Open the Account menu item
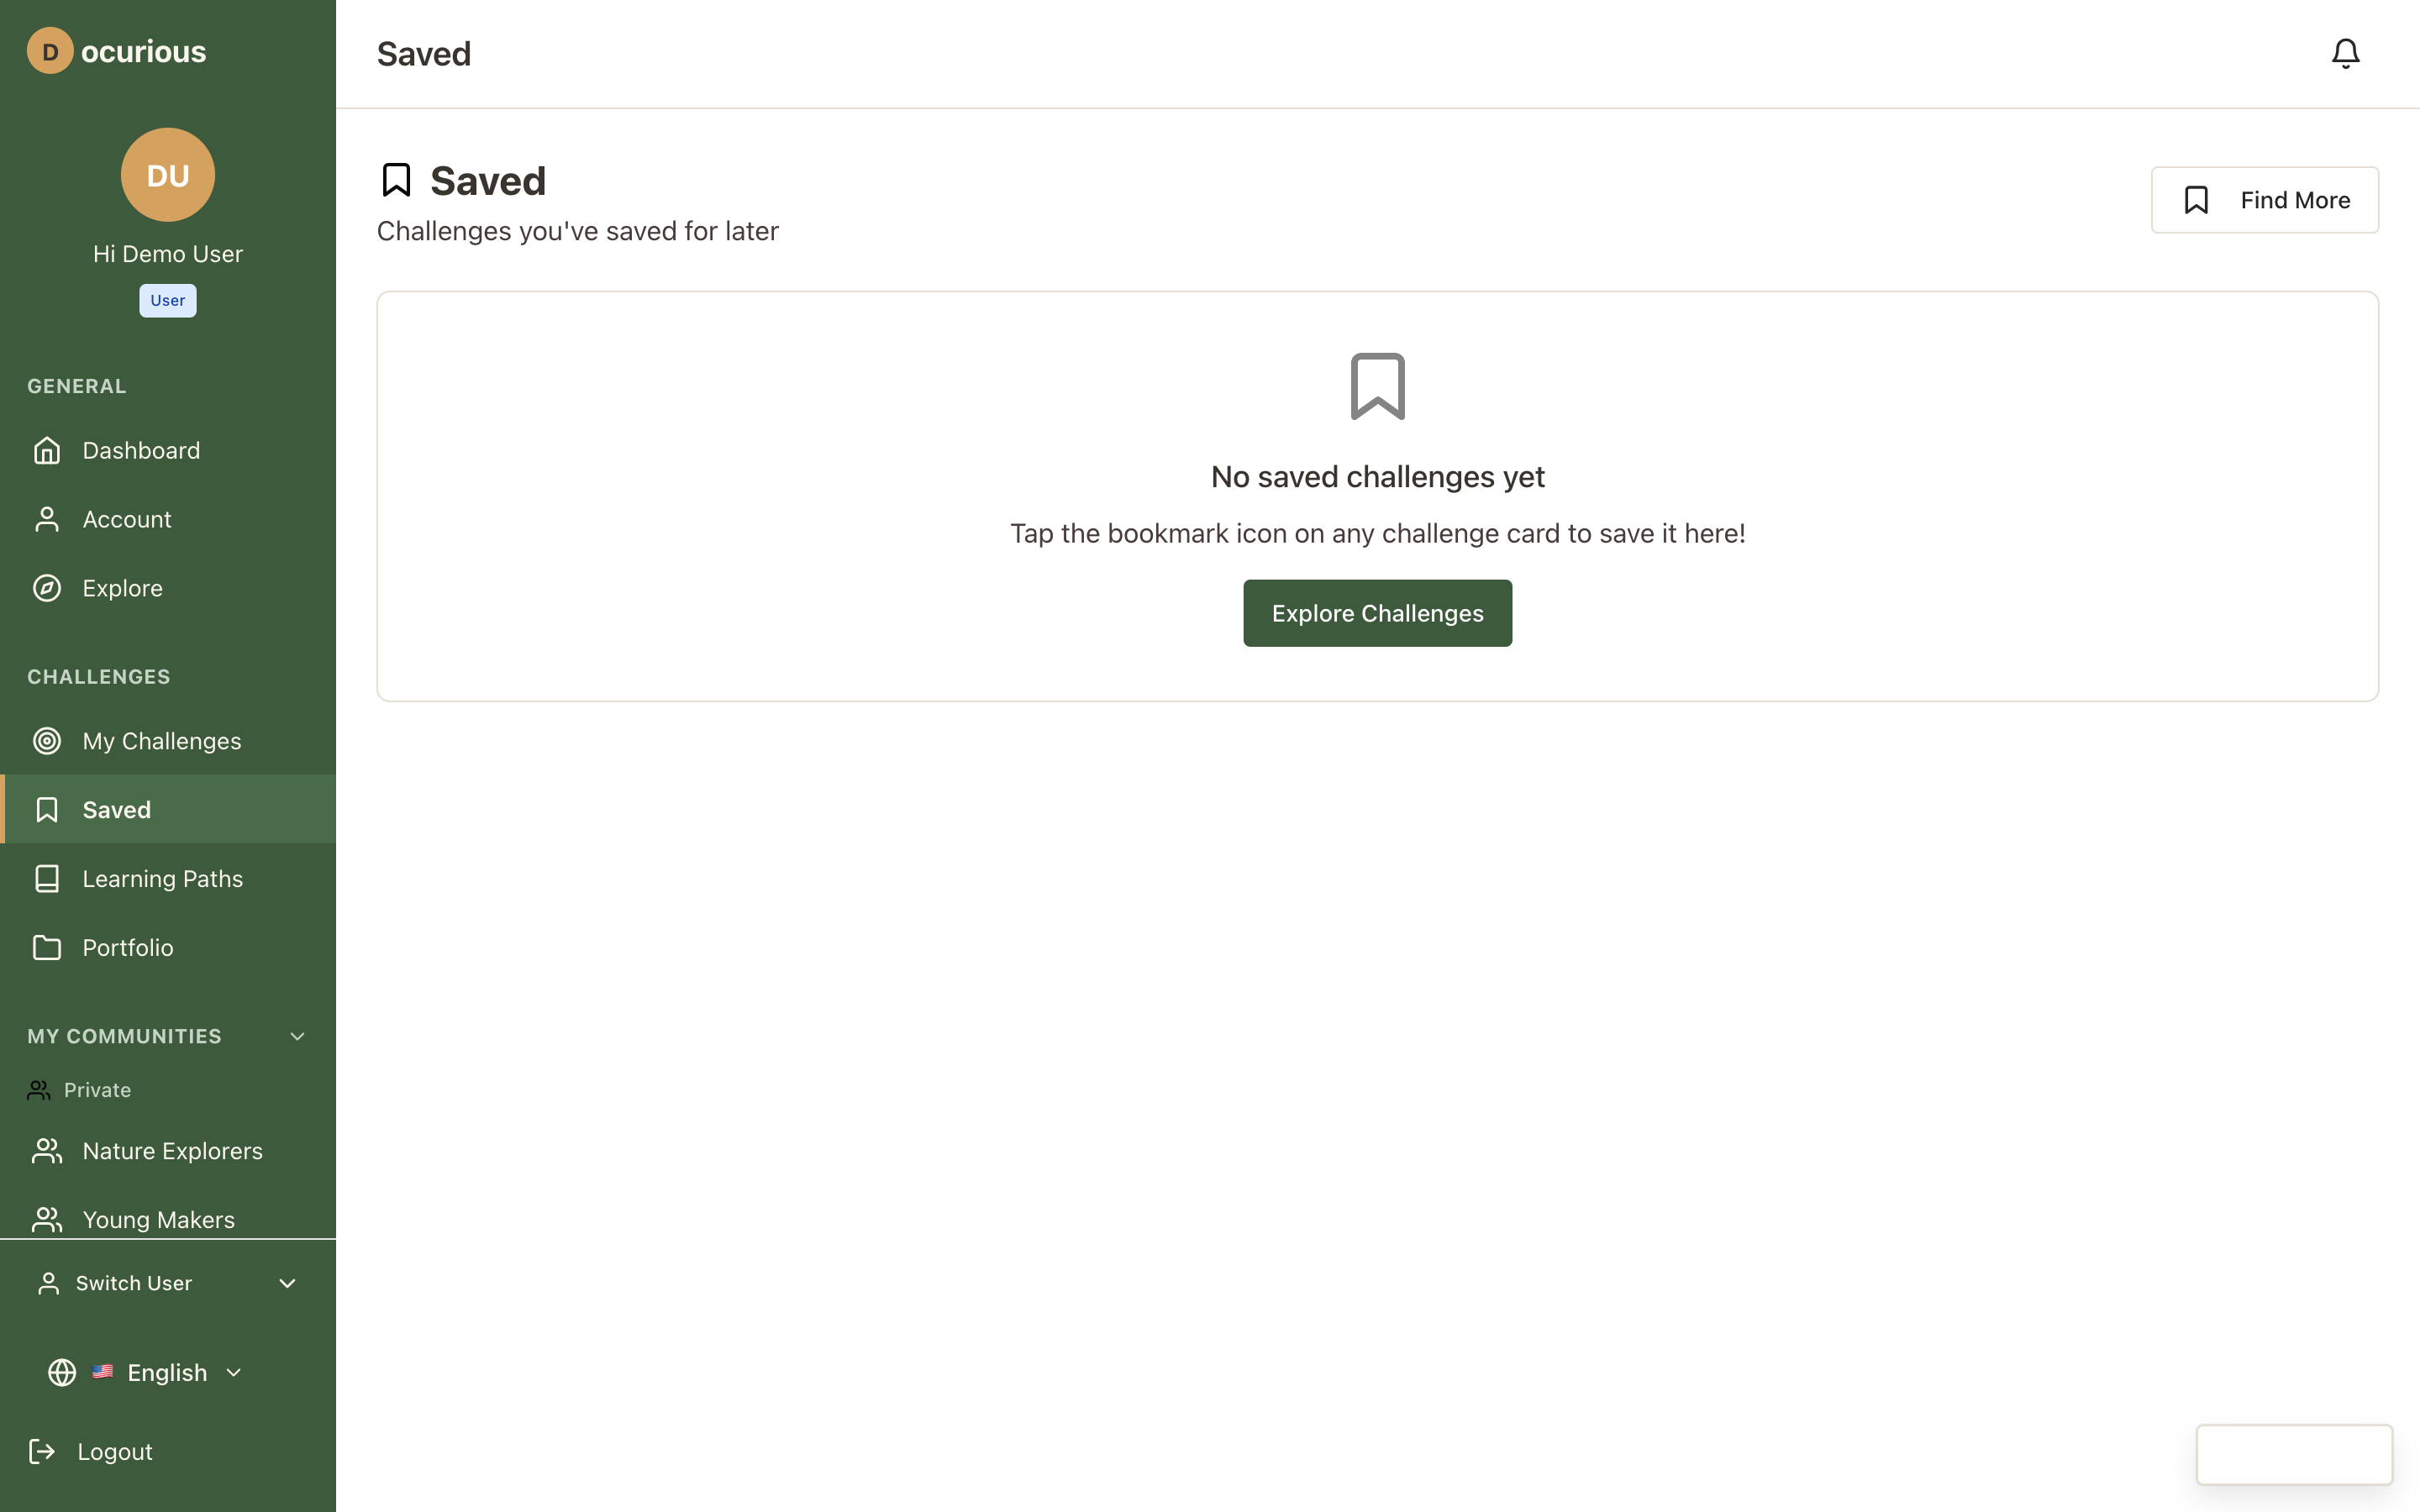Screen dimensions: 2420x1512 click(127, 520)
